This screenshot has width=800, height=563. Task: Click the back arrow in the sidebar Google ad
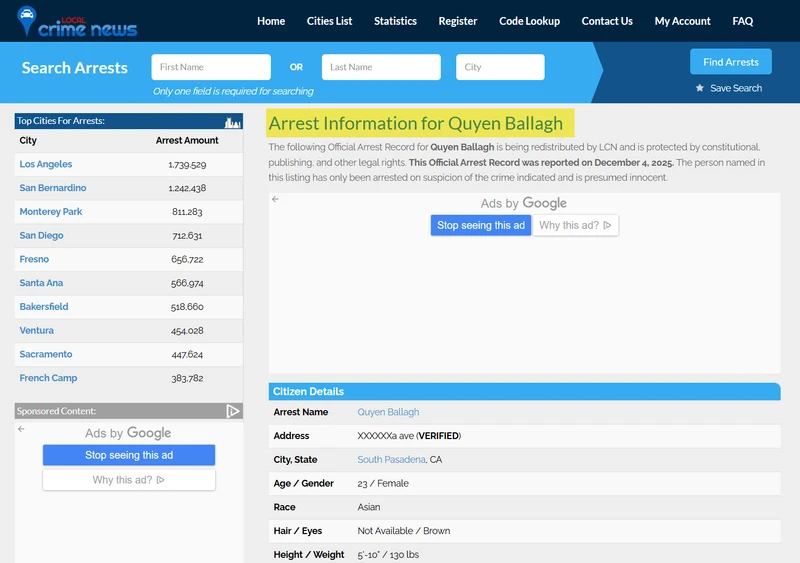(x=21, y=429)
